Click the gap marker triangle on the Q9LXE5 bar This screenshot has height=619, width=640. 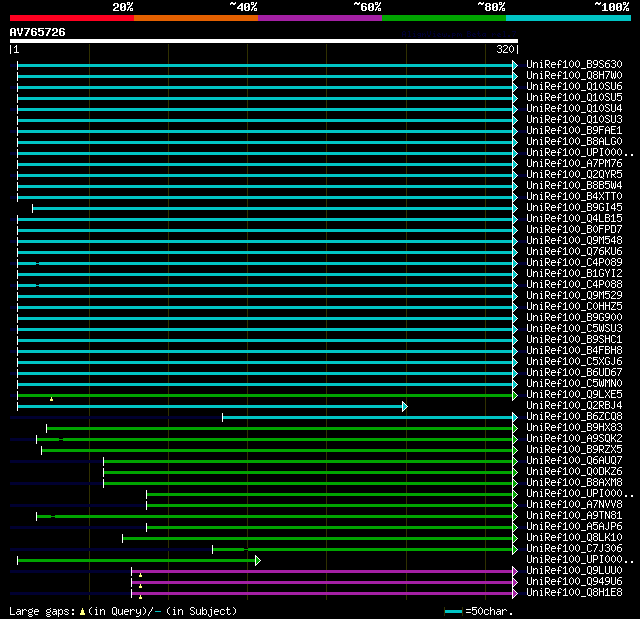[52, 399]
